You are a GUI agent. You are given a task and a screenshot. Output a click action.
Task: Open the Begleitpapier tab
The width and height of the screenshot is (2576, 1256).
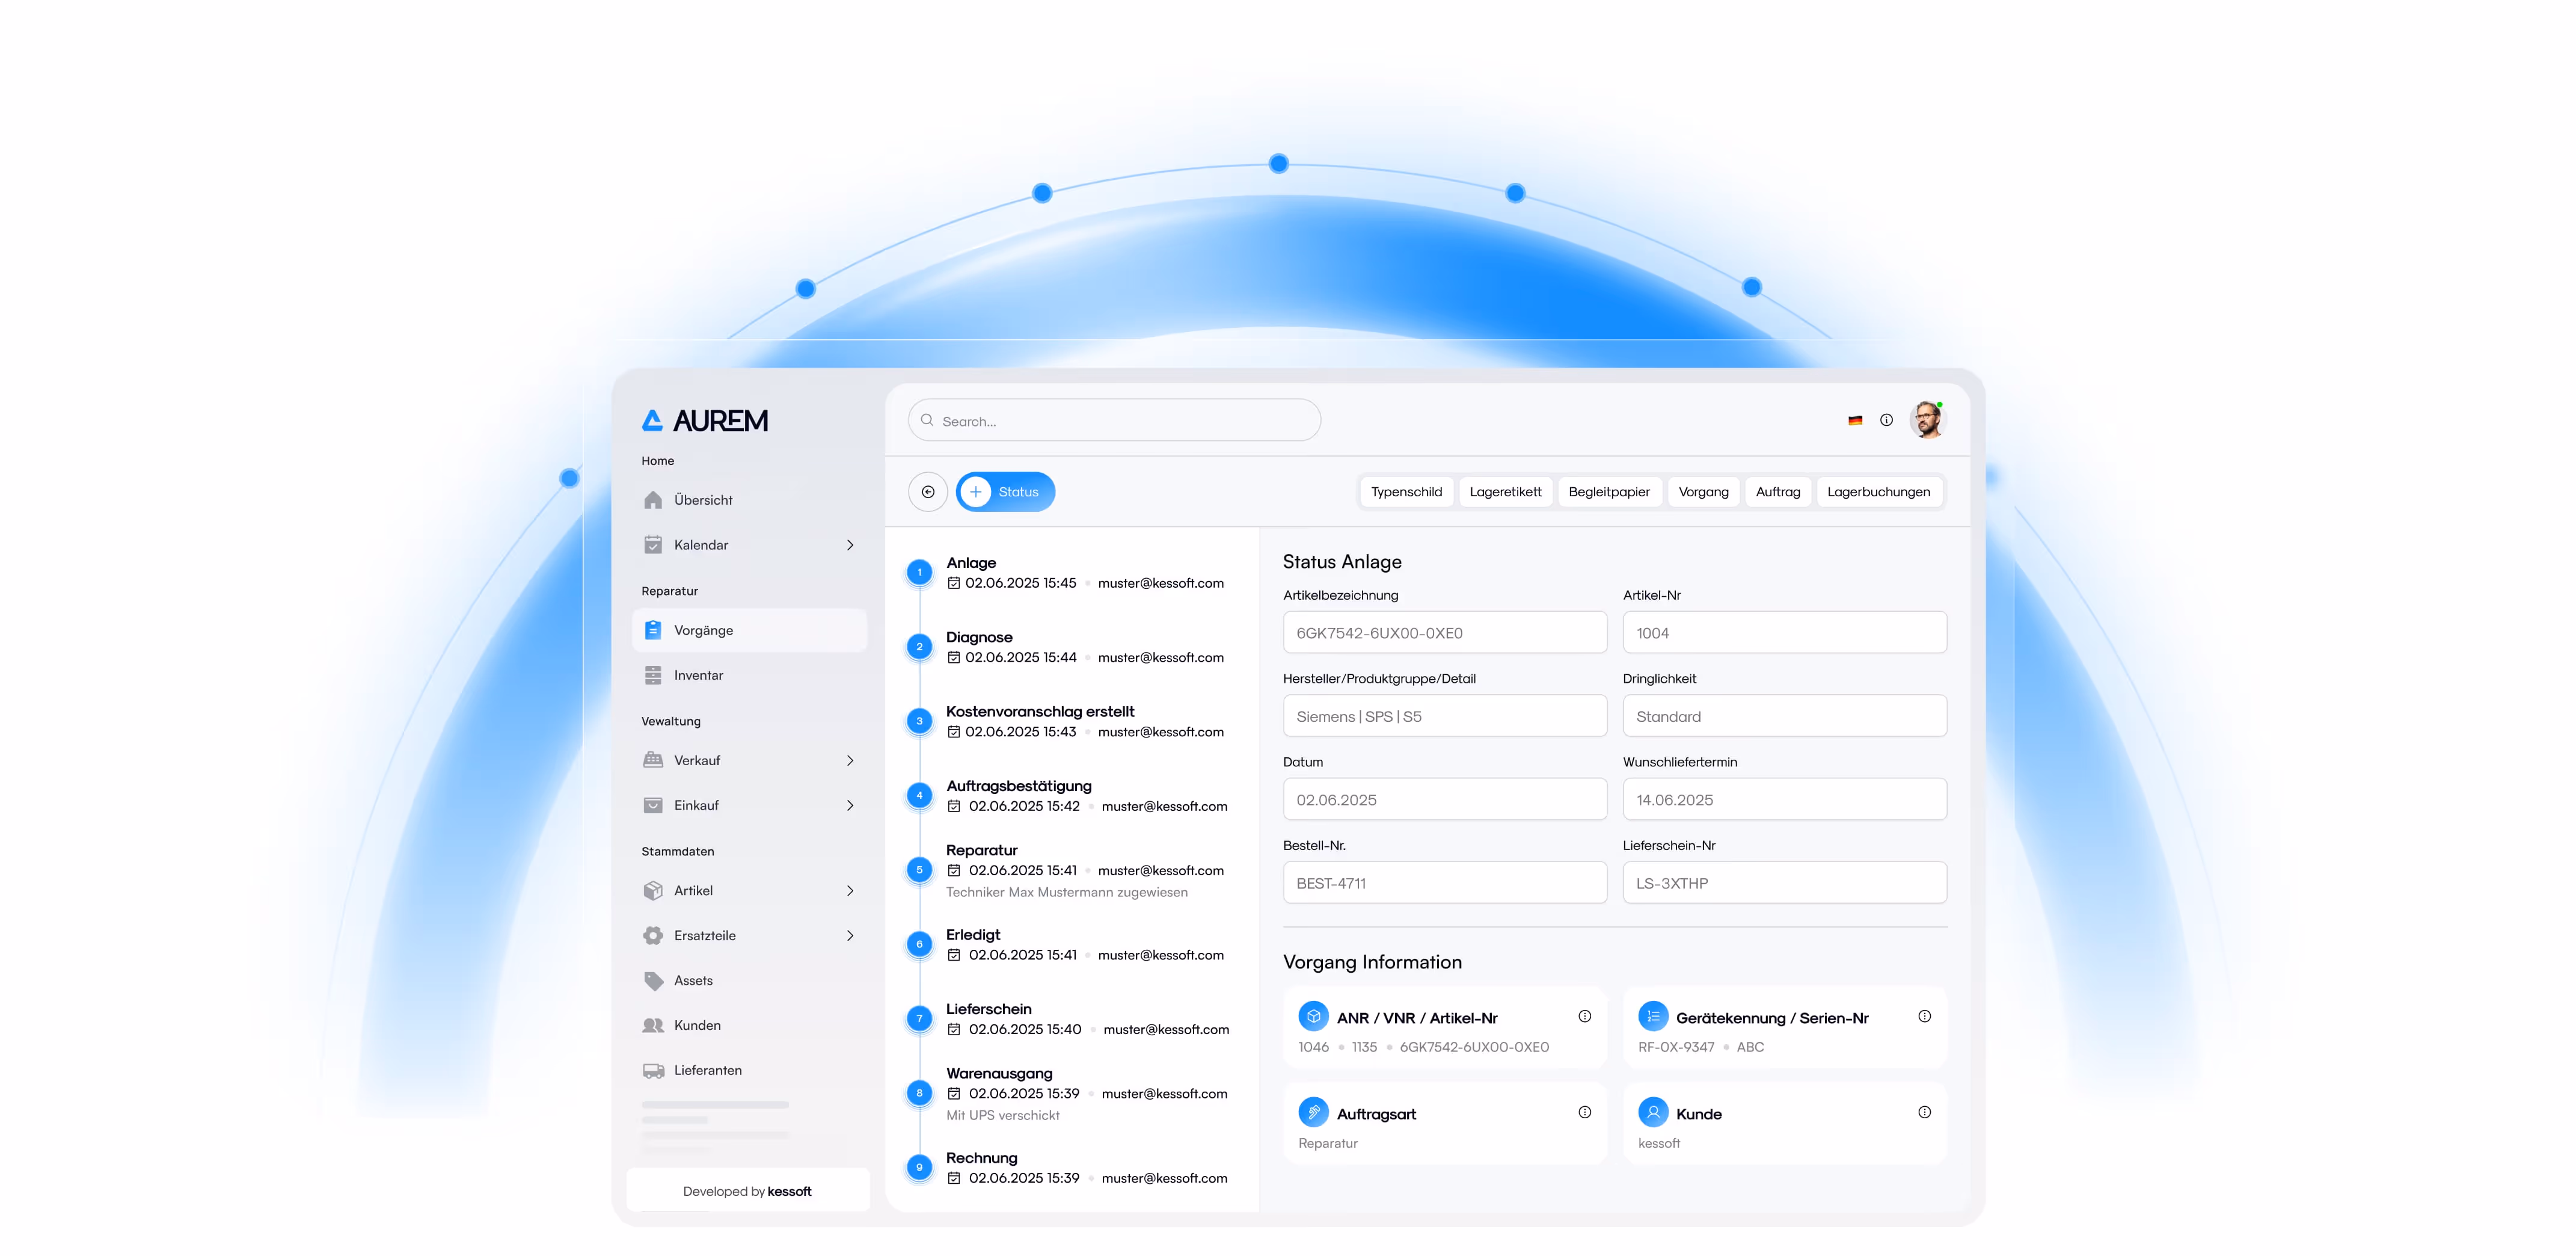coord(1609,492)
